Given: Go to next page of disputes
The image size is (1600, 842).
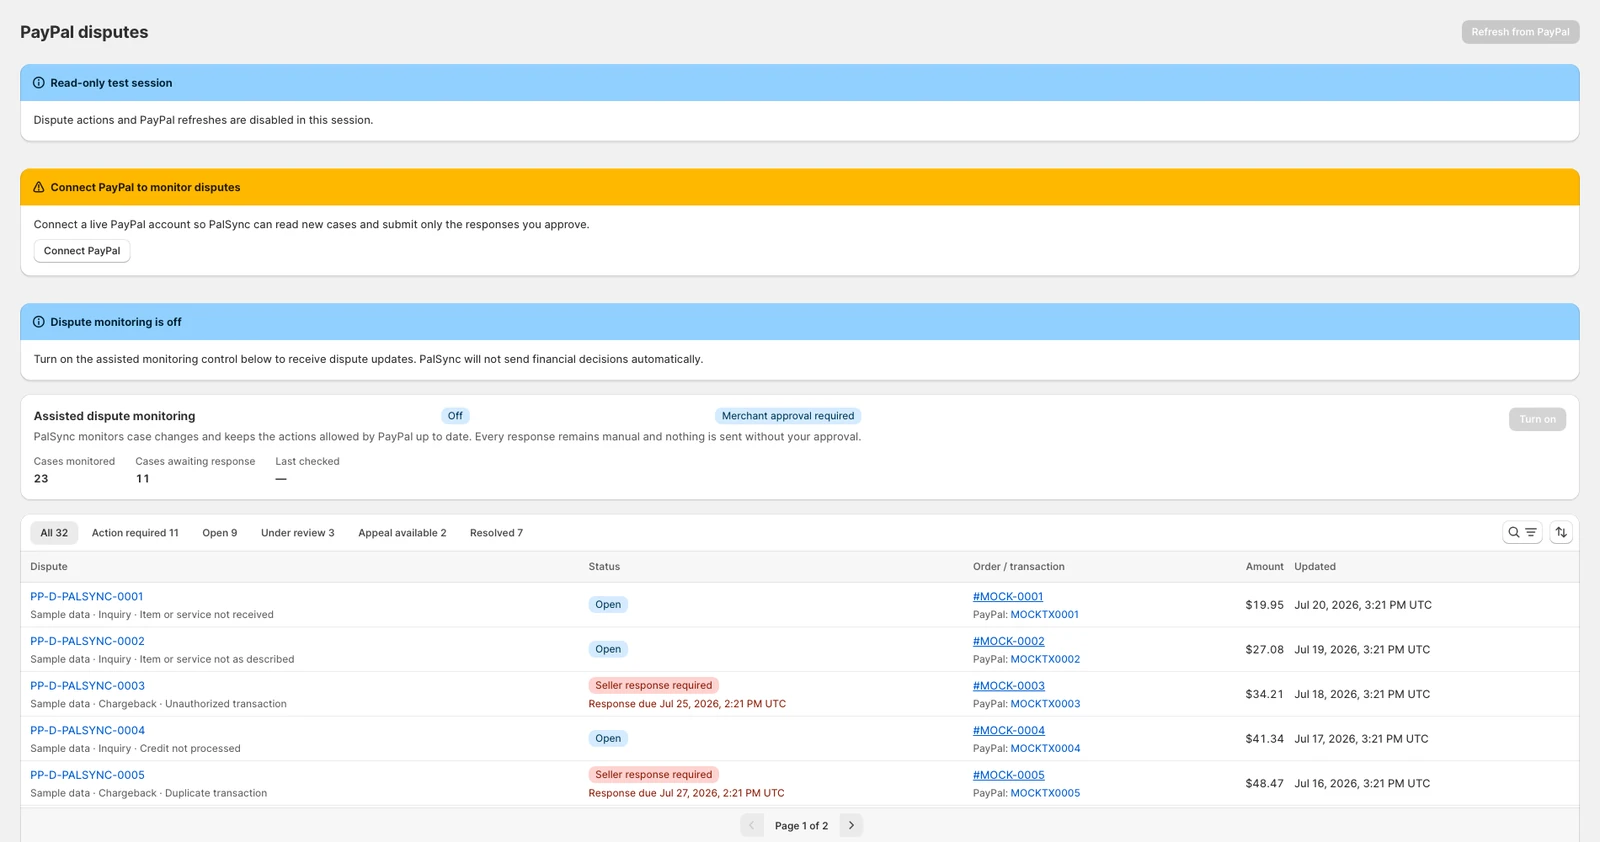Looking at the screenshot, I should pos(851,825).
